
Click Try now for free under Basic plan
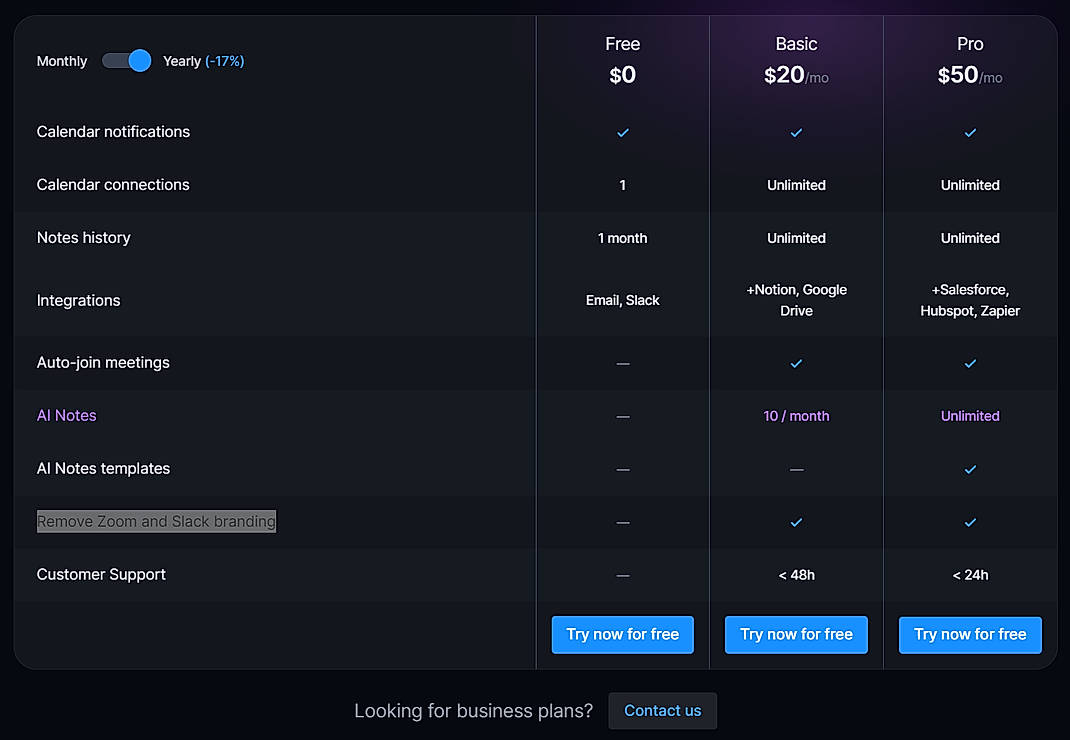[x=796, y=634]
